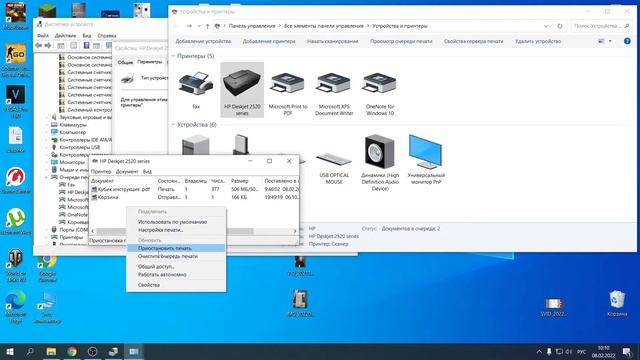Click the help icon in Devices and Printers
This screenshot has height=360, width=640.
627,41
